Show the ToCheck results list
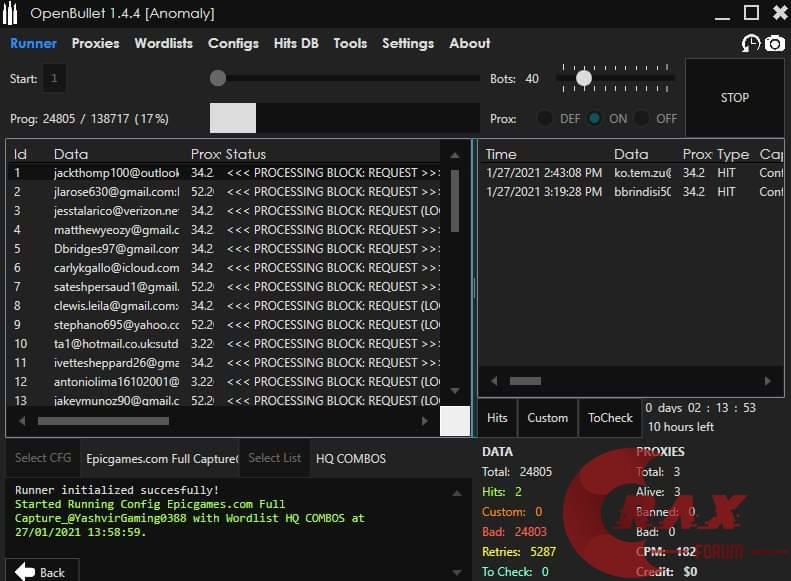 pos(609,418)
